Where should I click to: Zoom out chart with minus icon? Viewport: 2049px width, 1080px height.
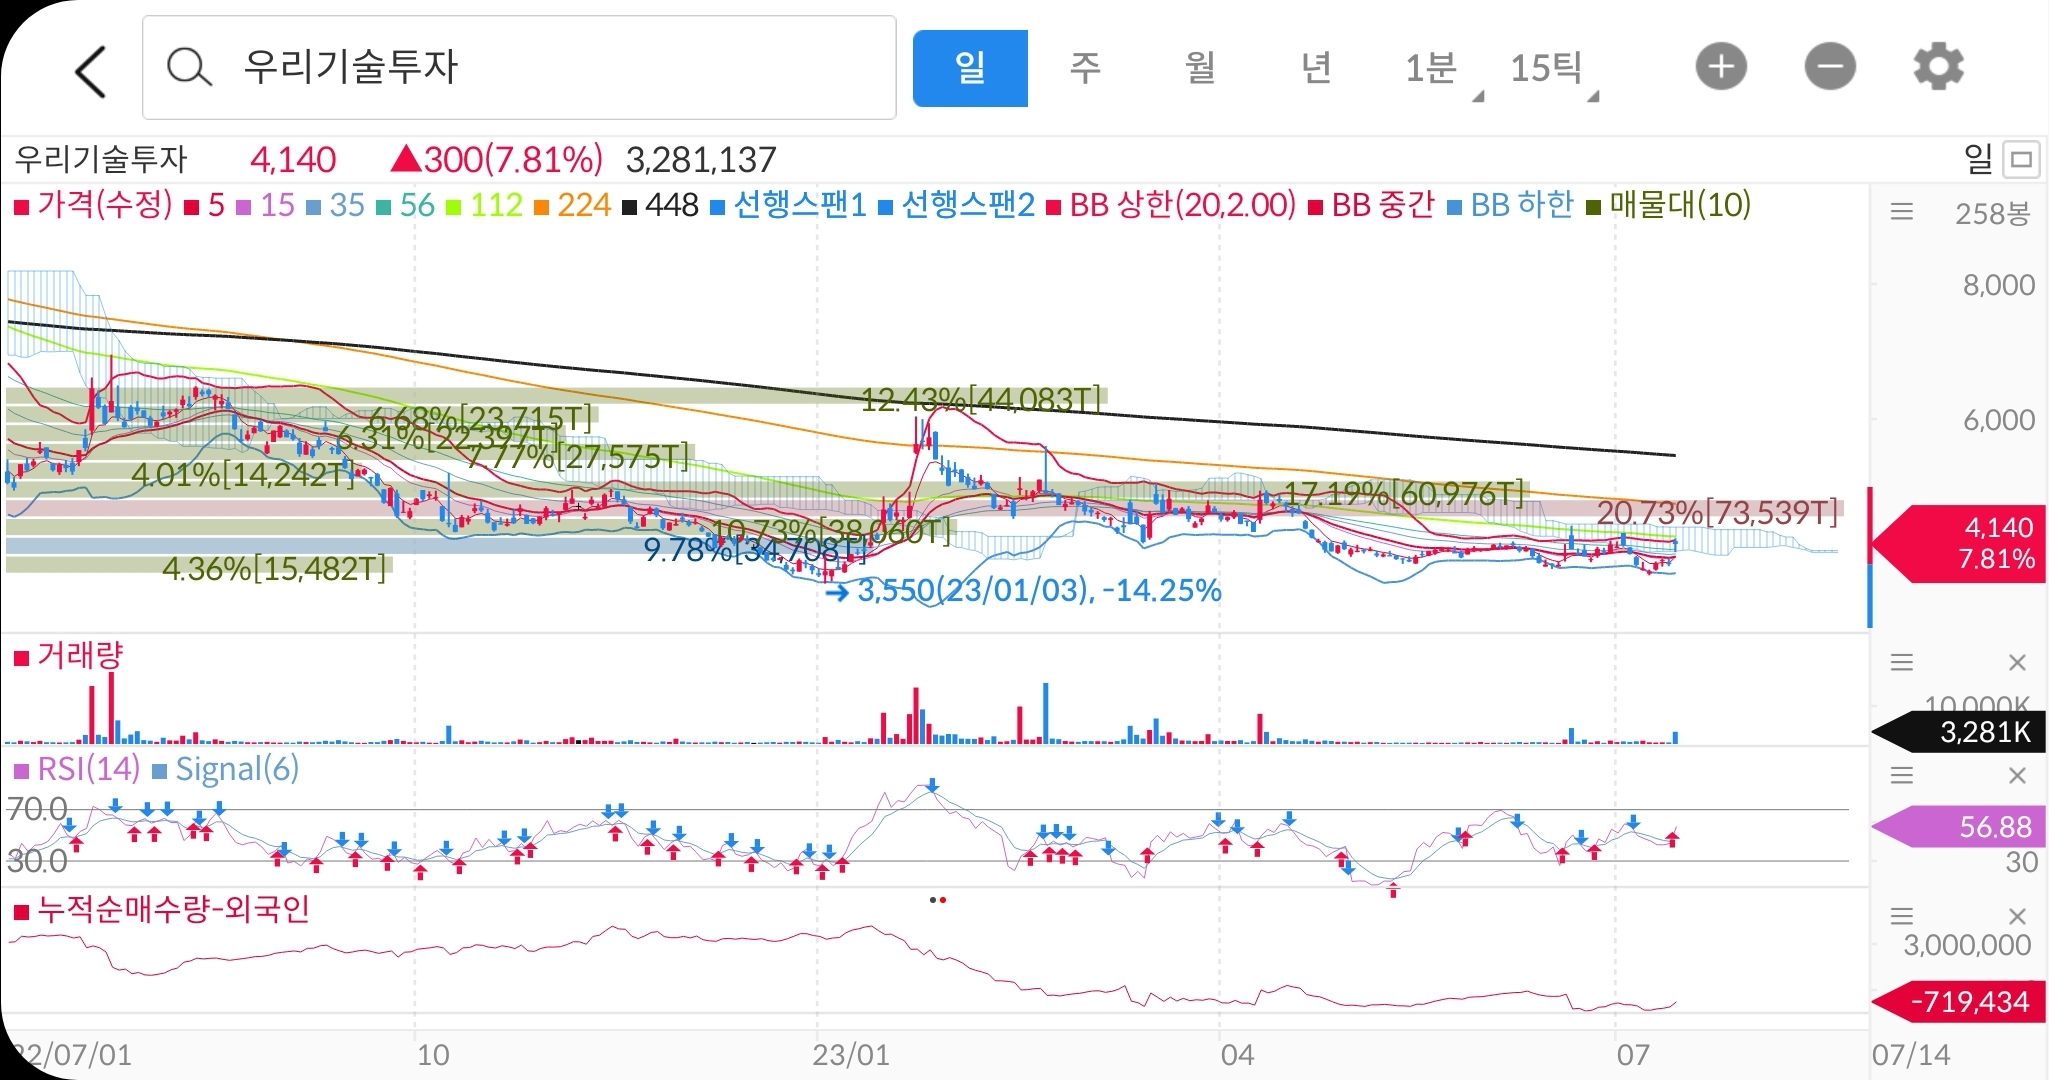pyautogui.click(x=1830, y=67)
